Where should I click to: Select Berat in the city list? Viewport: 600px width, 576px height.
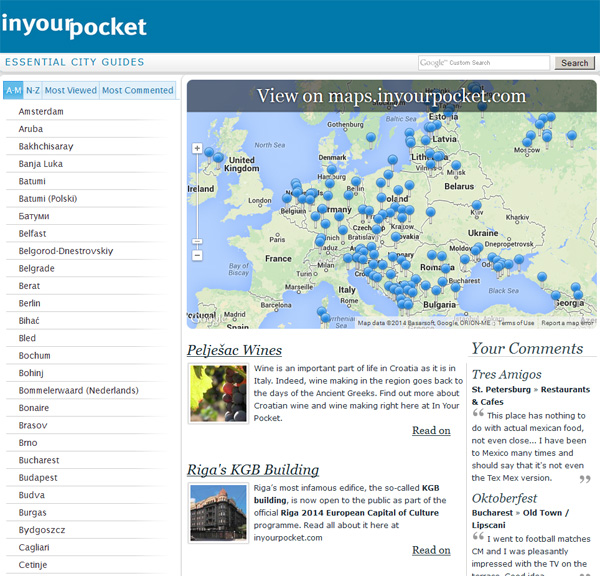coord(29,286)
